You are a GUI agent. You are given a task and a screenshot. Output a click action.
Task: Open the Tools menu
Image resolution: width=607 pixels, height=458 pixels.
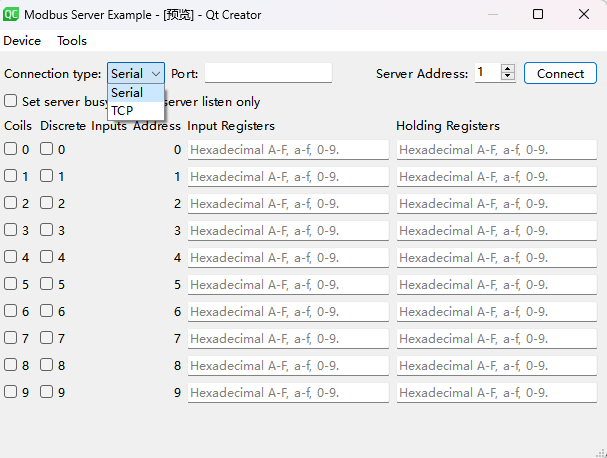72,41
